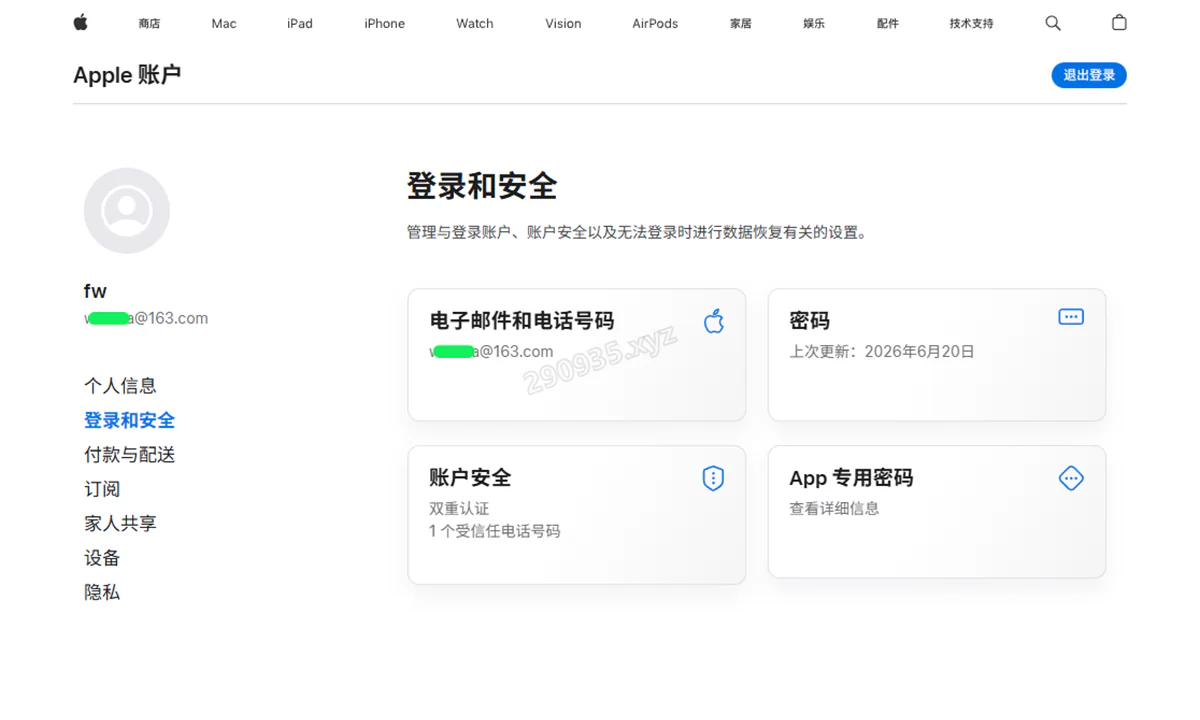
Task: Open the 密码 card
Action: point(937,355)
